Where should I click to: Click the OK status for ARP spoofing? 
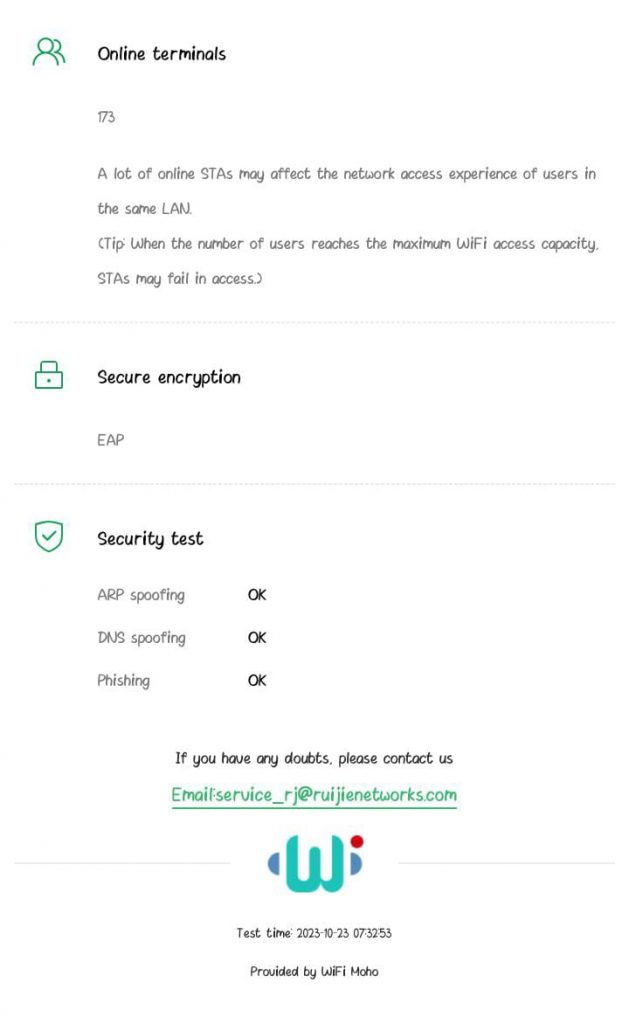click(x=257, y=595)
